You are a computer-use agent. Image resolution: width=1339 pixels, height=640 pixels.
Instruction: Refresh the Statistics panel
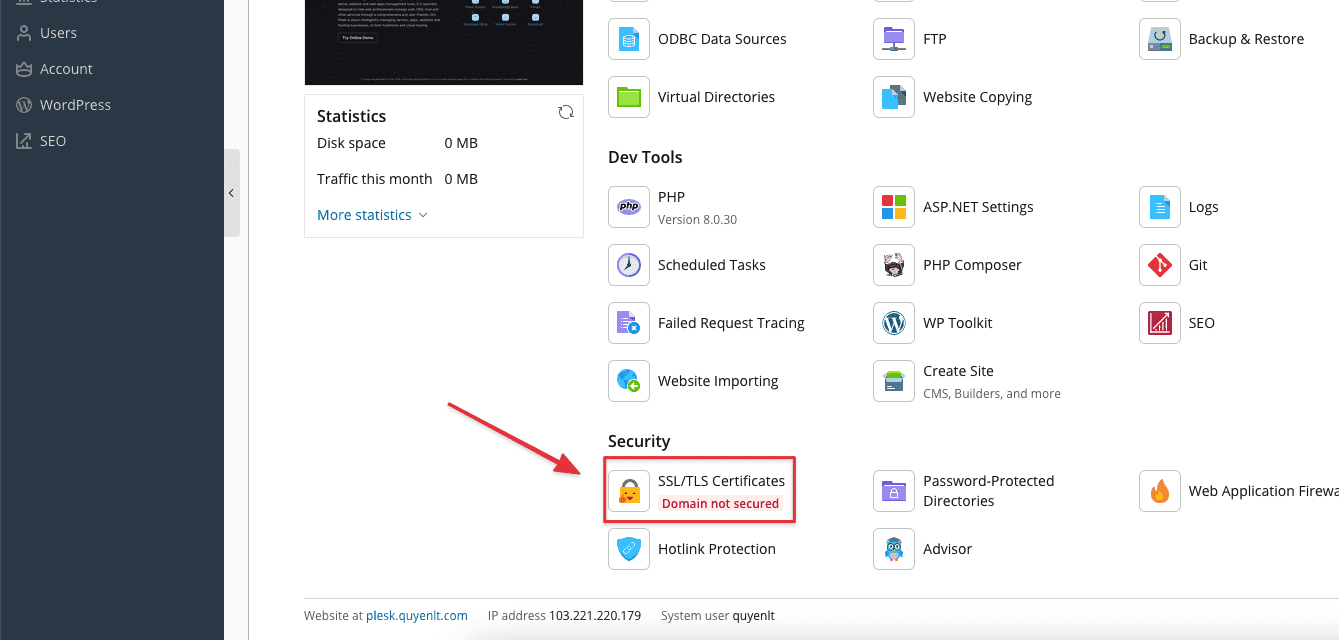click(566, 113)
